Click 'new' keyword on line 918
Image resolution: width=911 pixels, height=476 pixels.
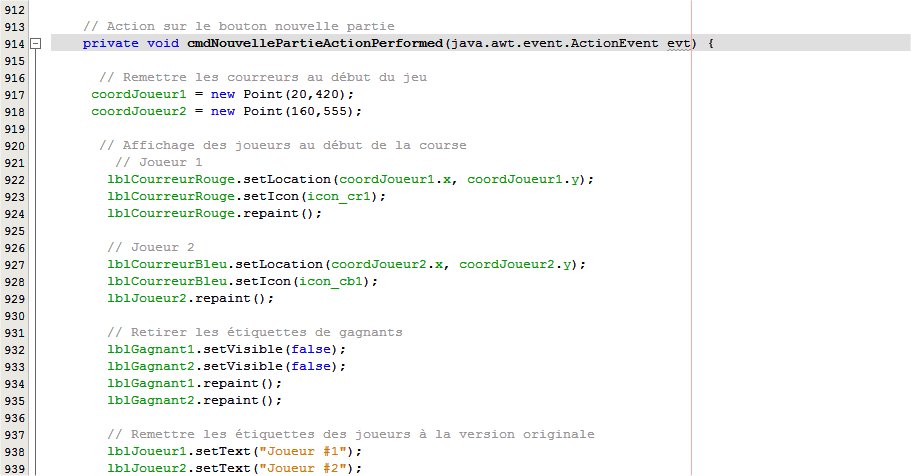[223, 111]
